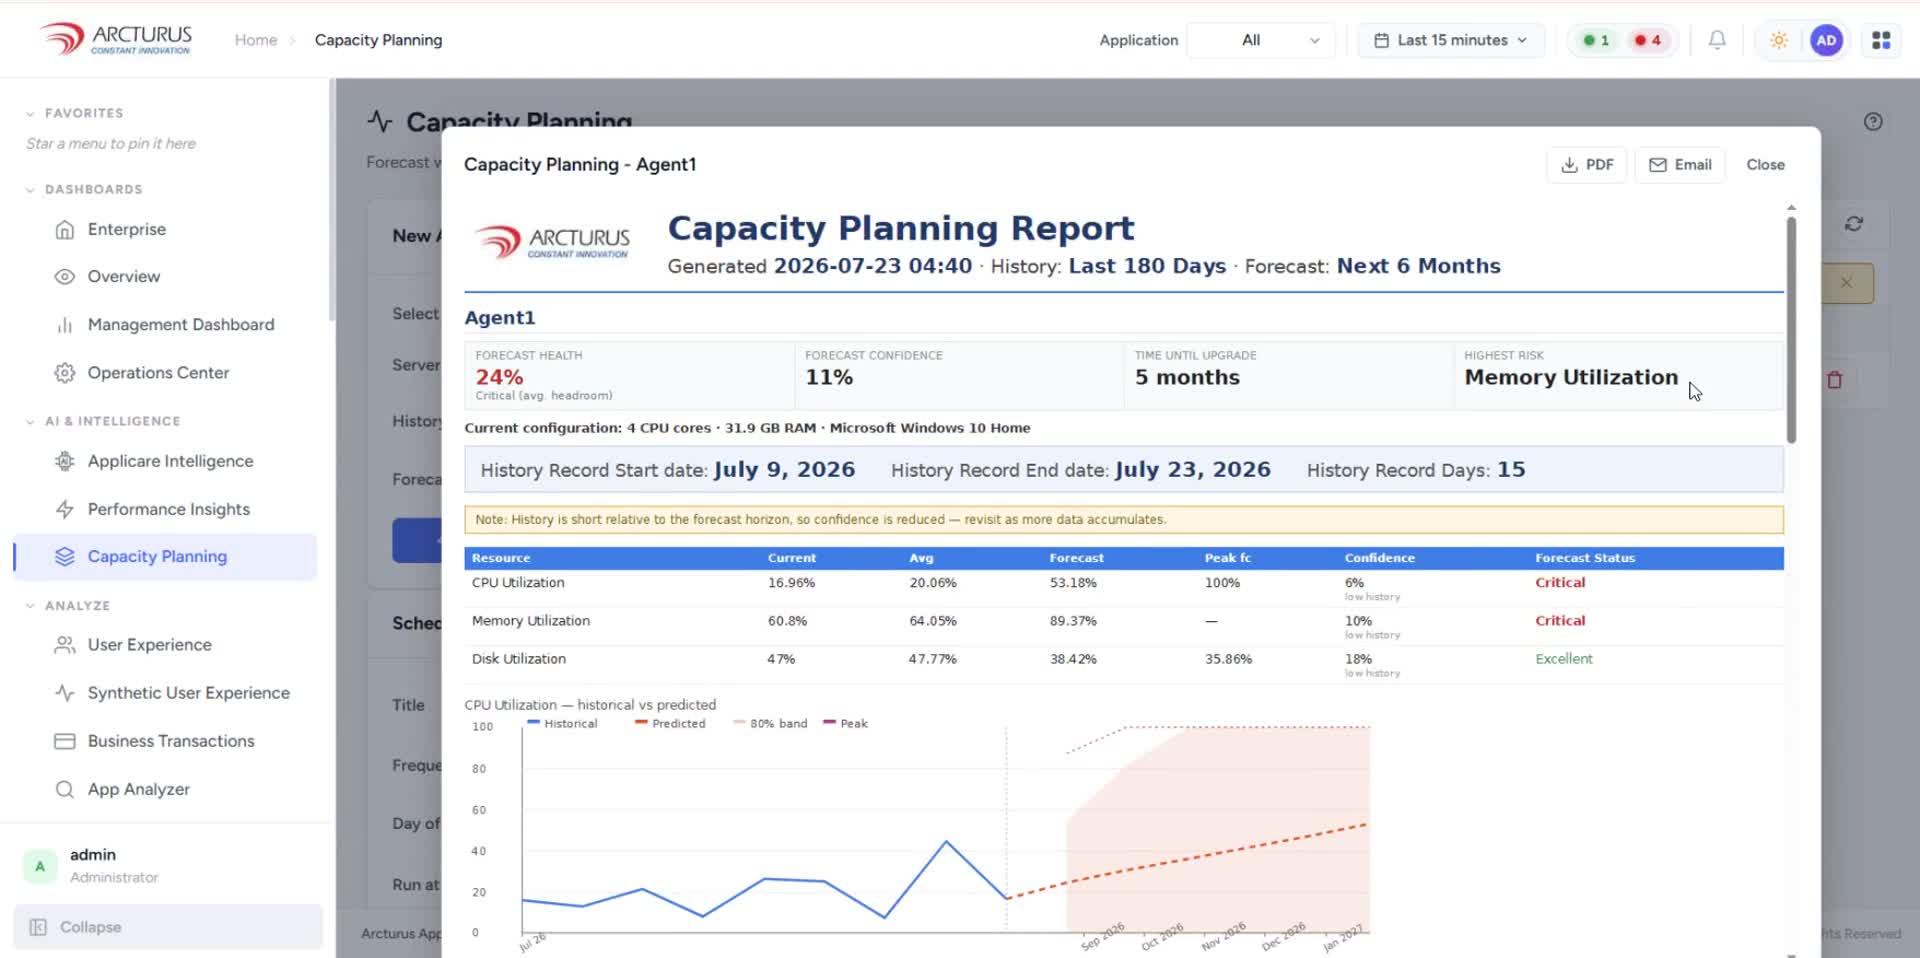Toggle the Peak legend series

click(845, 723)
